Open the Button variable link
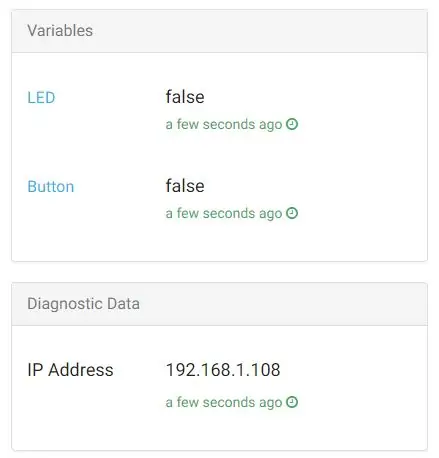Viewport: 439px width, 458px height. [51, 187]
